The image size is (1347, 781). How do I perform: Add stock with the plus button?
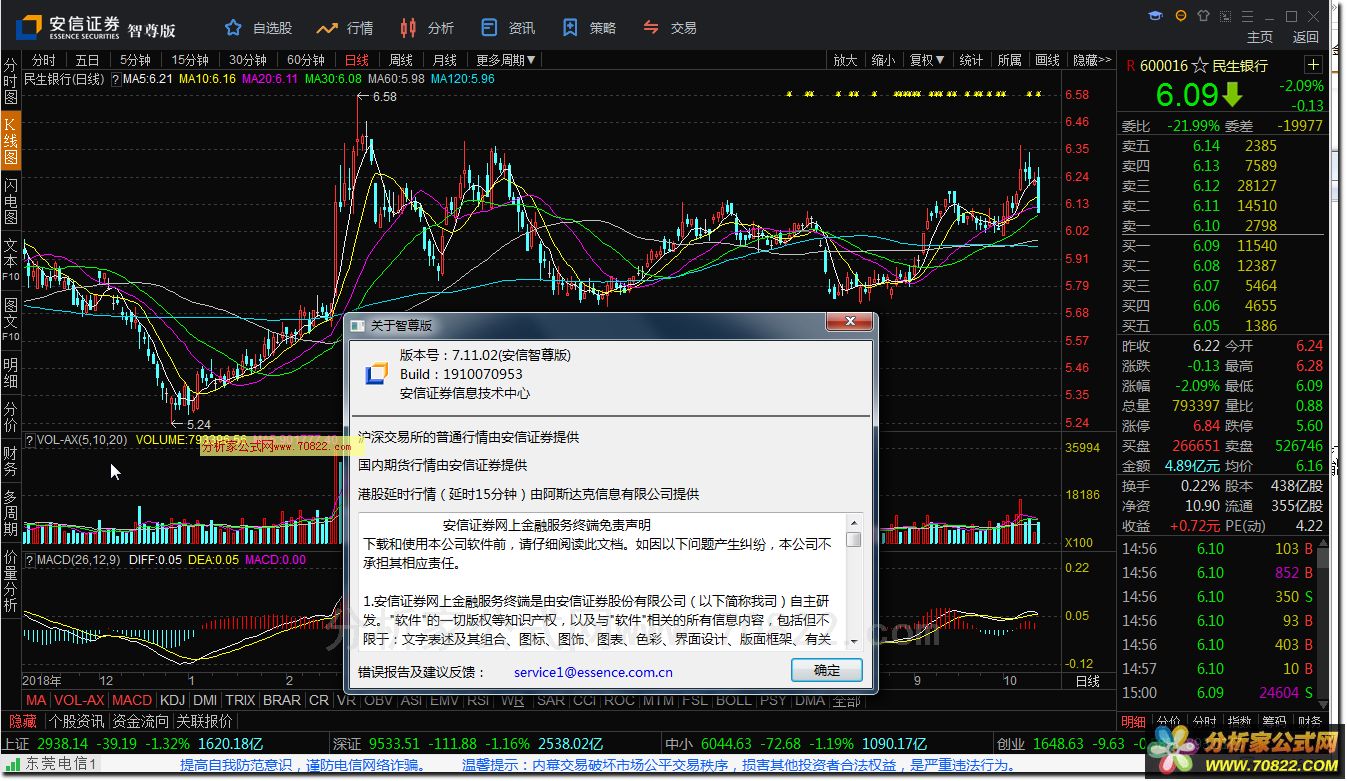pos(1314,65)
